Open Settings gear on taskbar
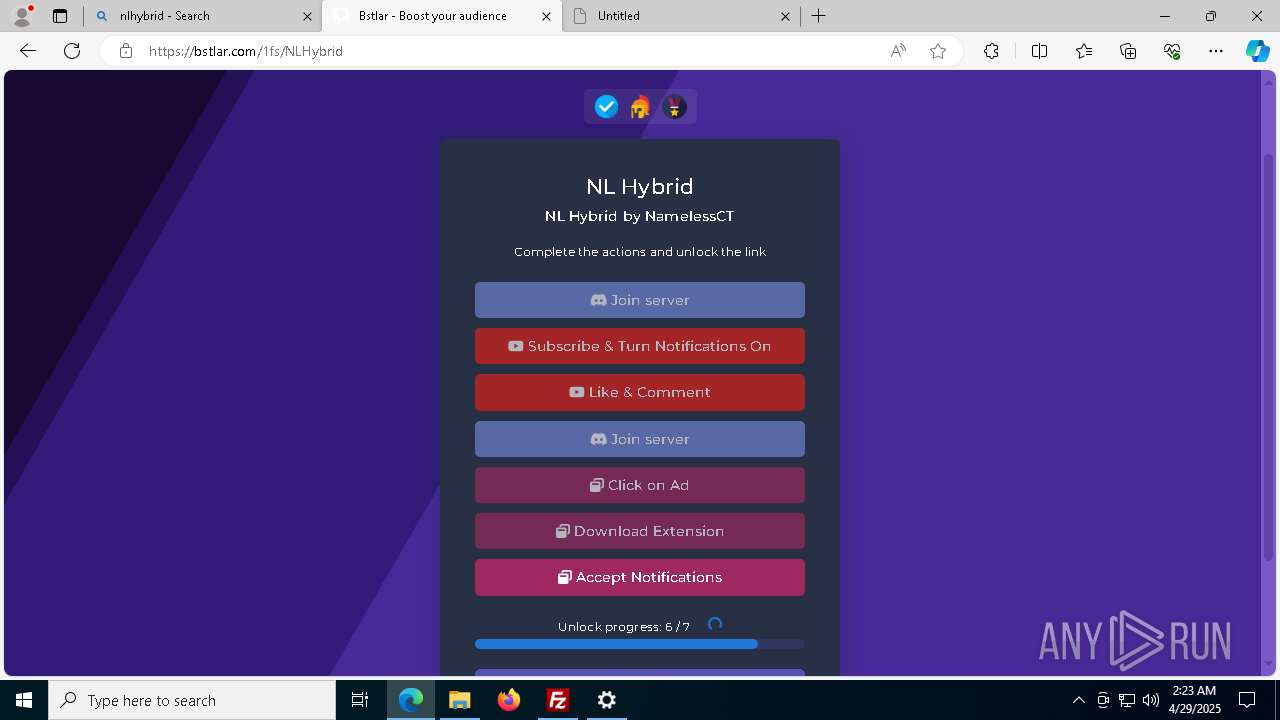 [607, 700]
